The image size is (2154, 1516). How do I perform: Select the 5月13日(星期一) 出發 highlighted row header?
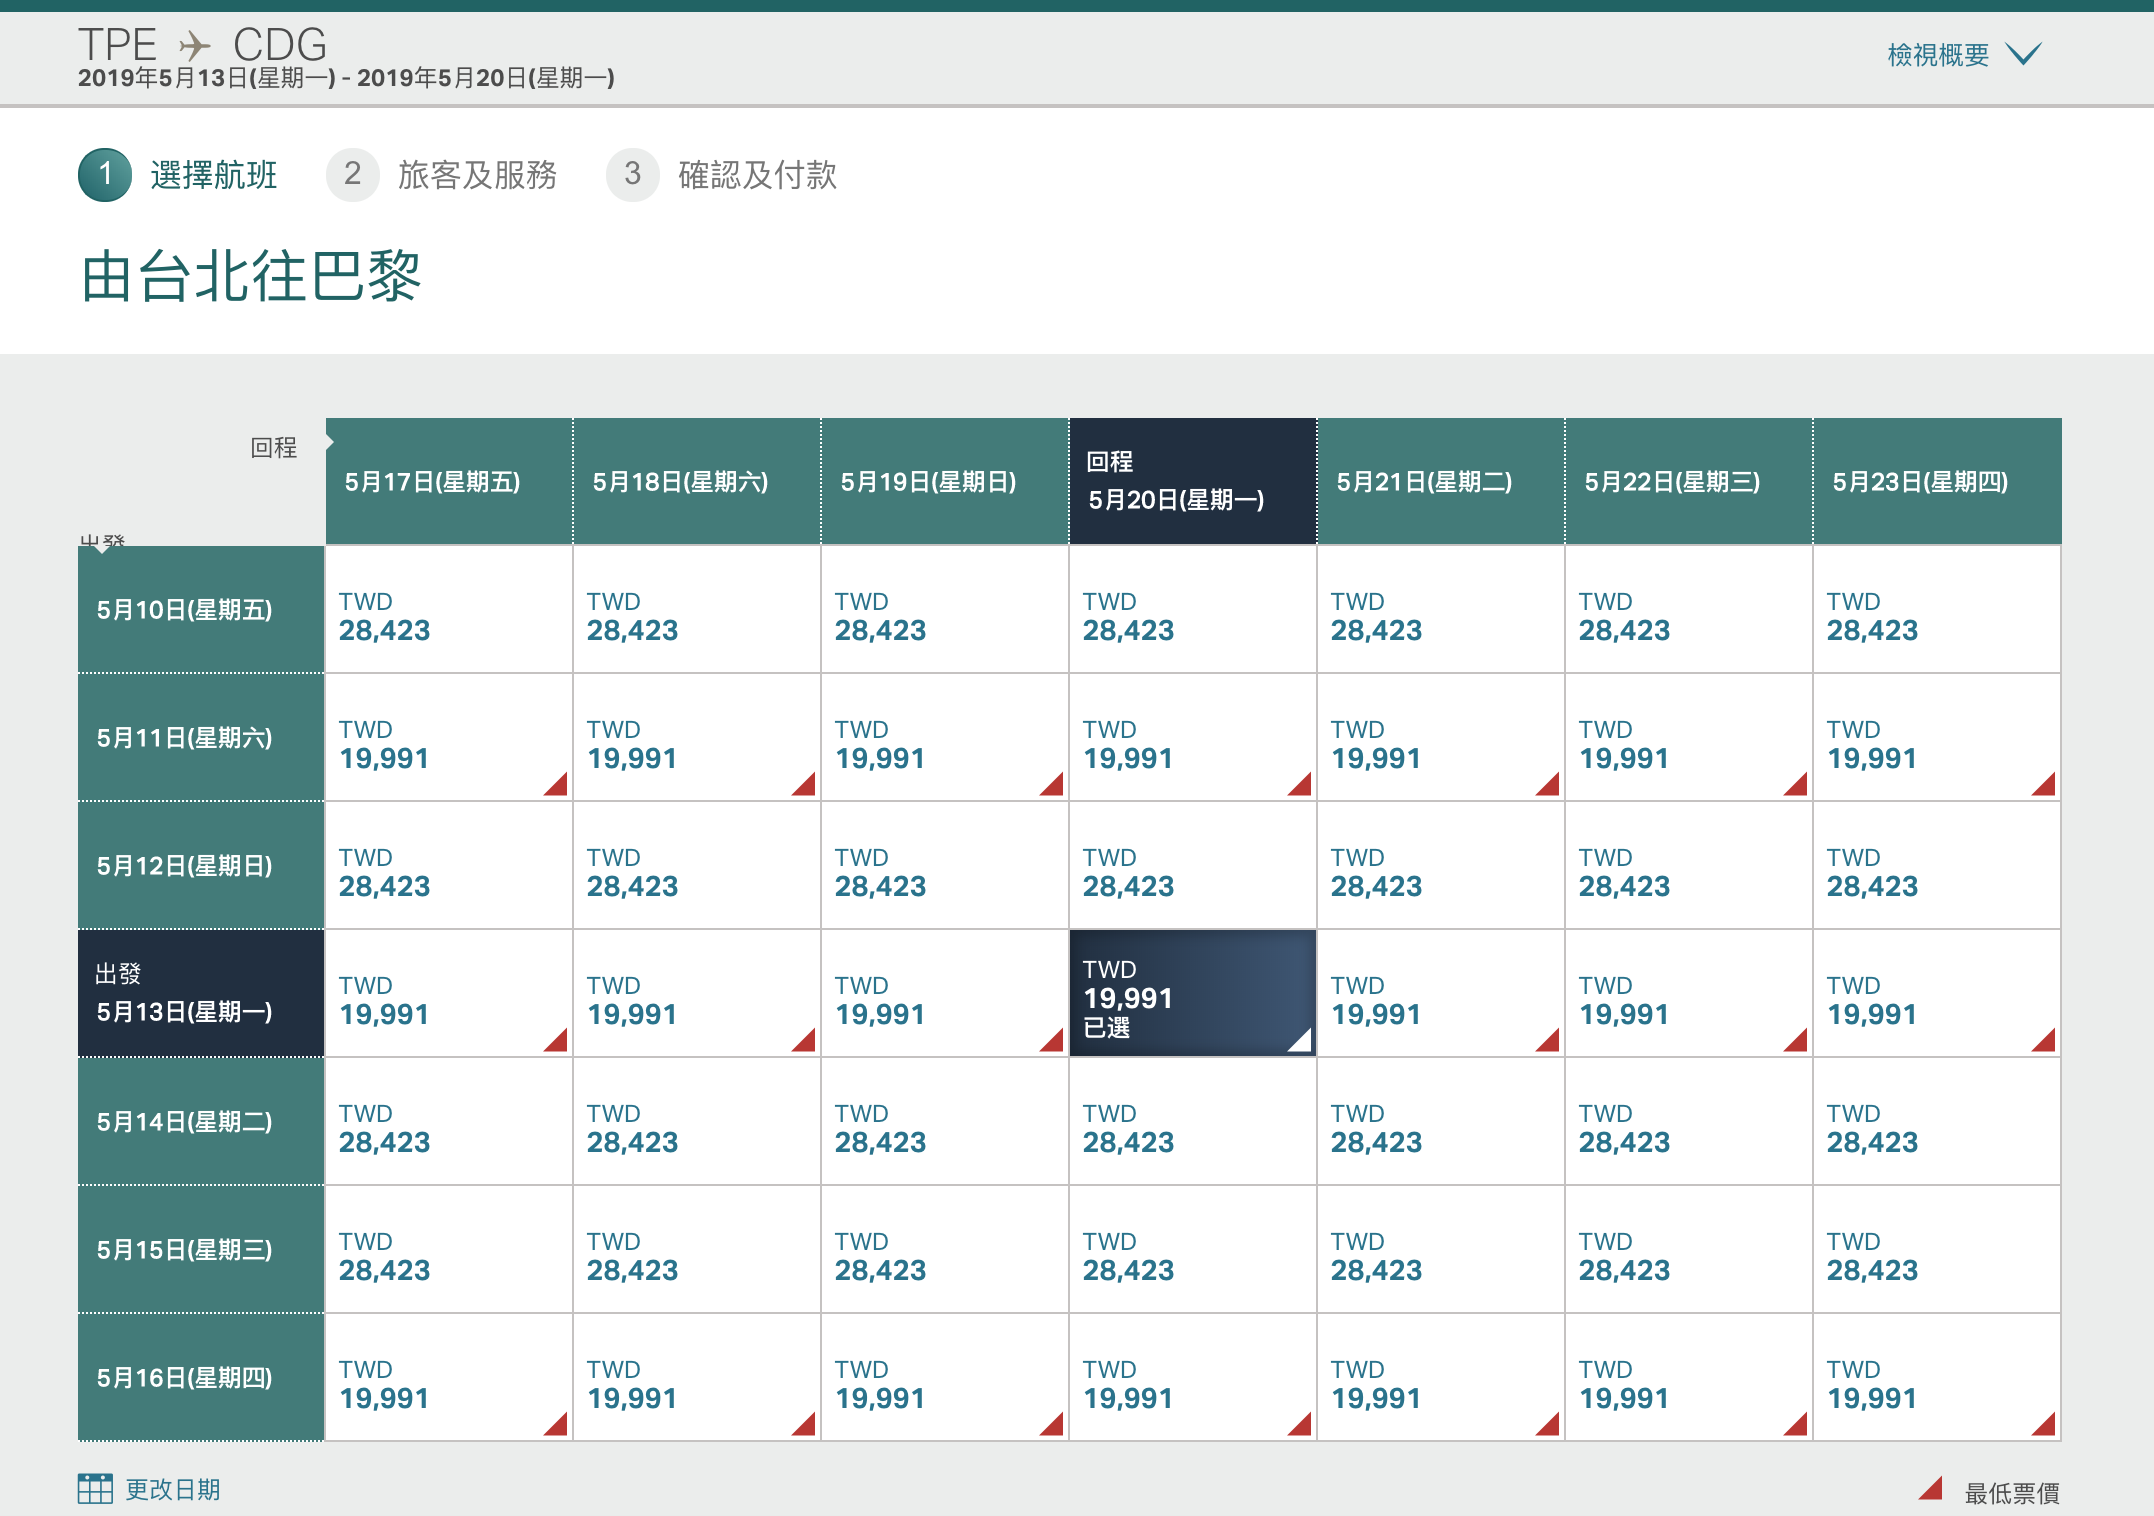[x=201, y=994]
